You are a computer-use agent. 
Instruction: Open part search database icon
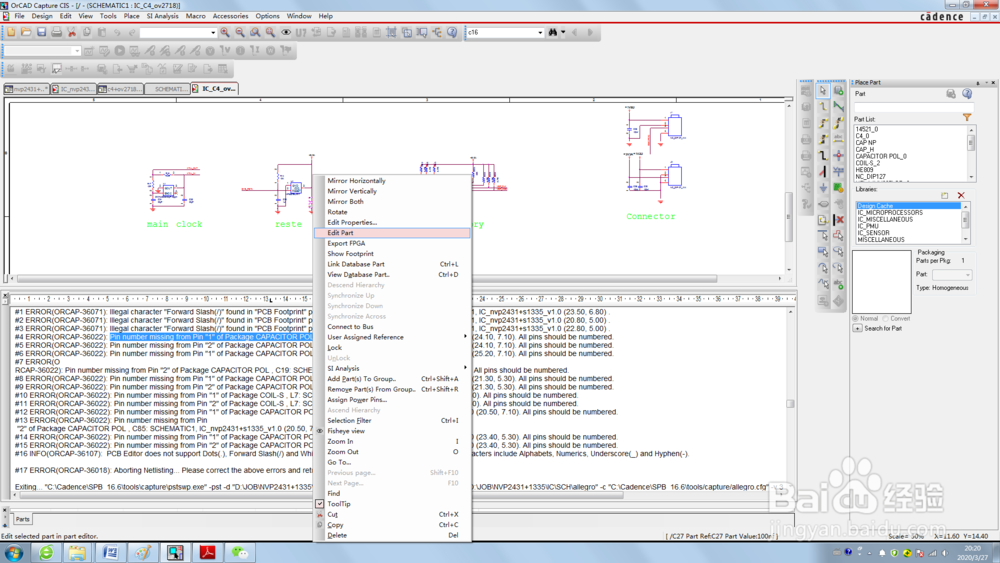[951, 94]
